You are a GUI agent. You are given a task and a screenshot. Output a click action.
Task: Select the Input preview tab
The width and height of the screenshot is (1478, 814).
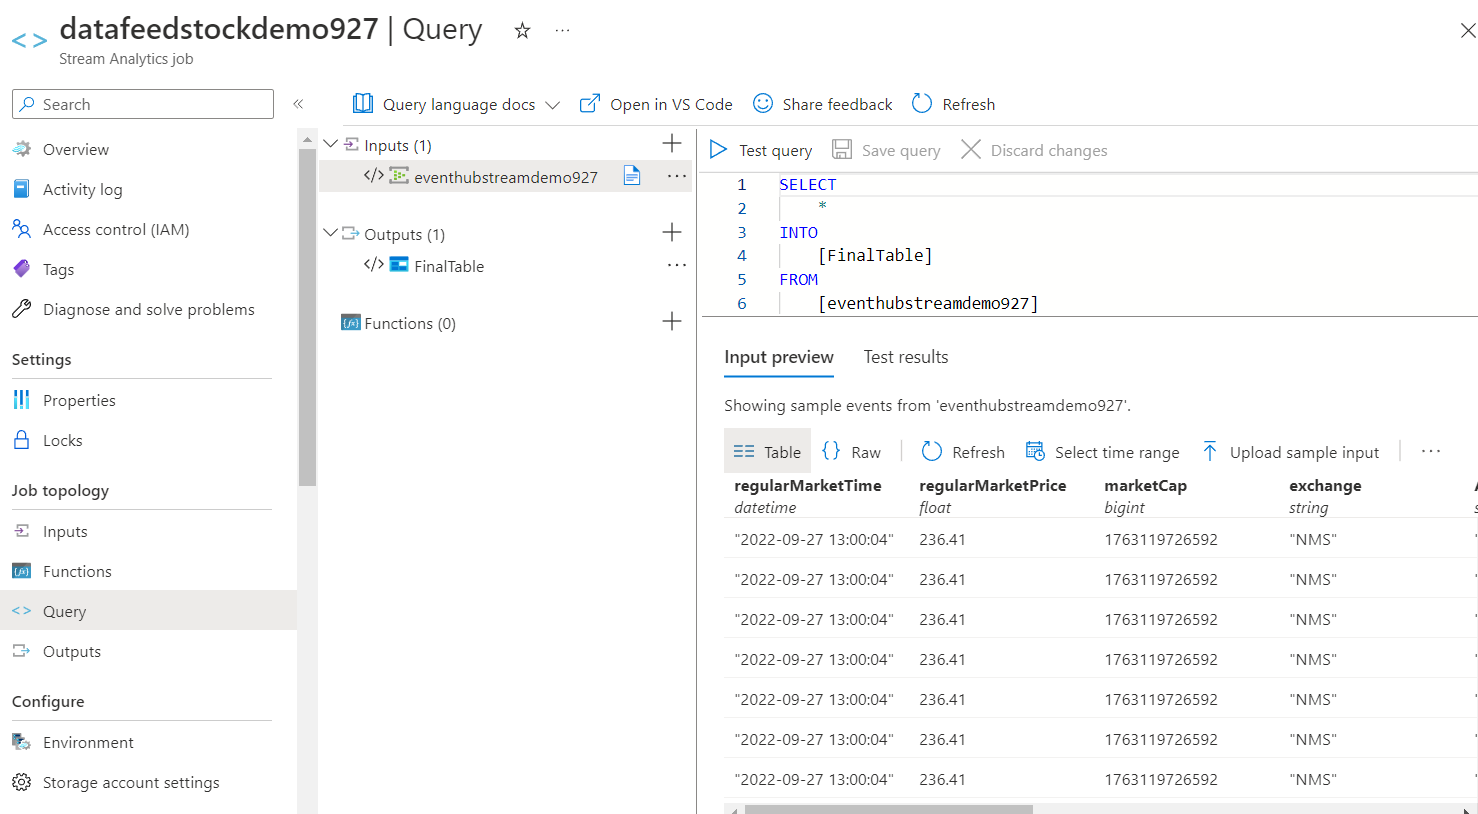tap(779, 357)
